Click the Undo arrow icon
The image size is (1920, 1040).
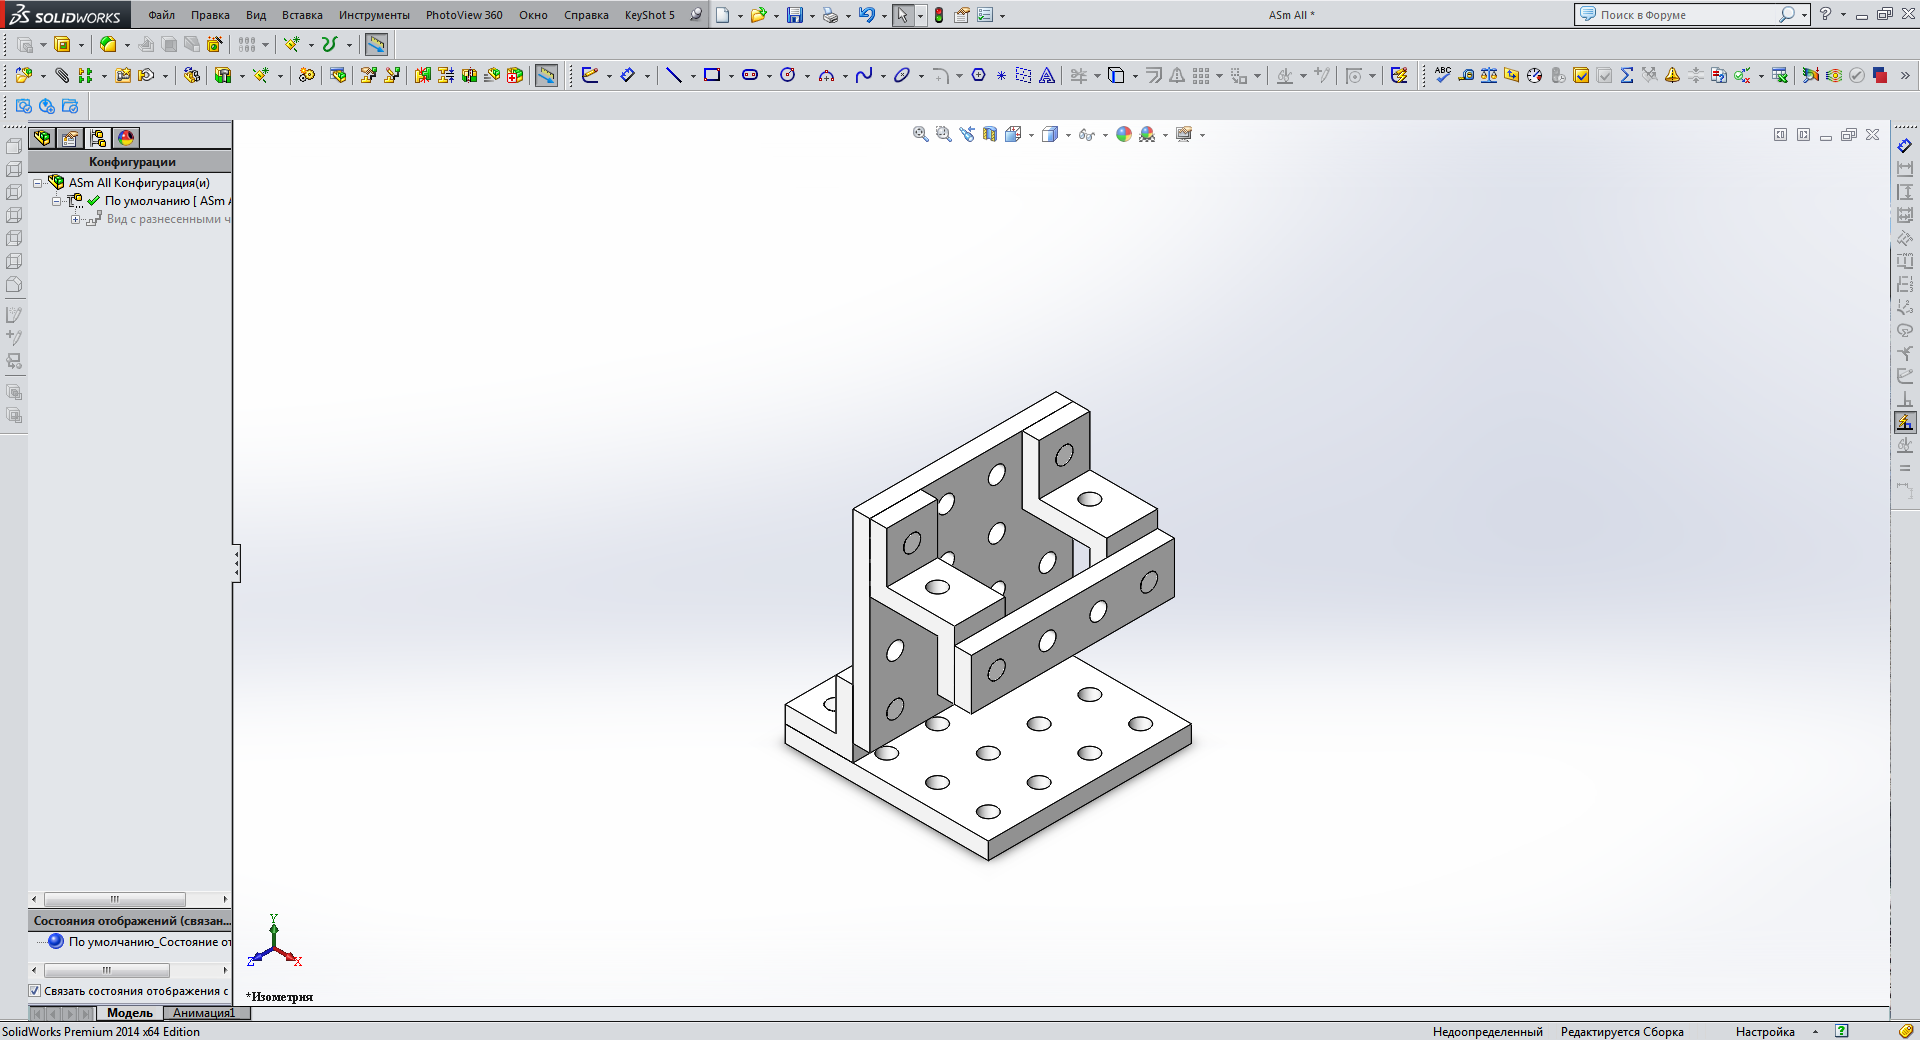tap(867, 15)
